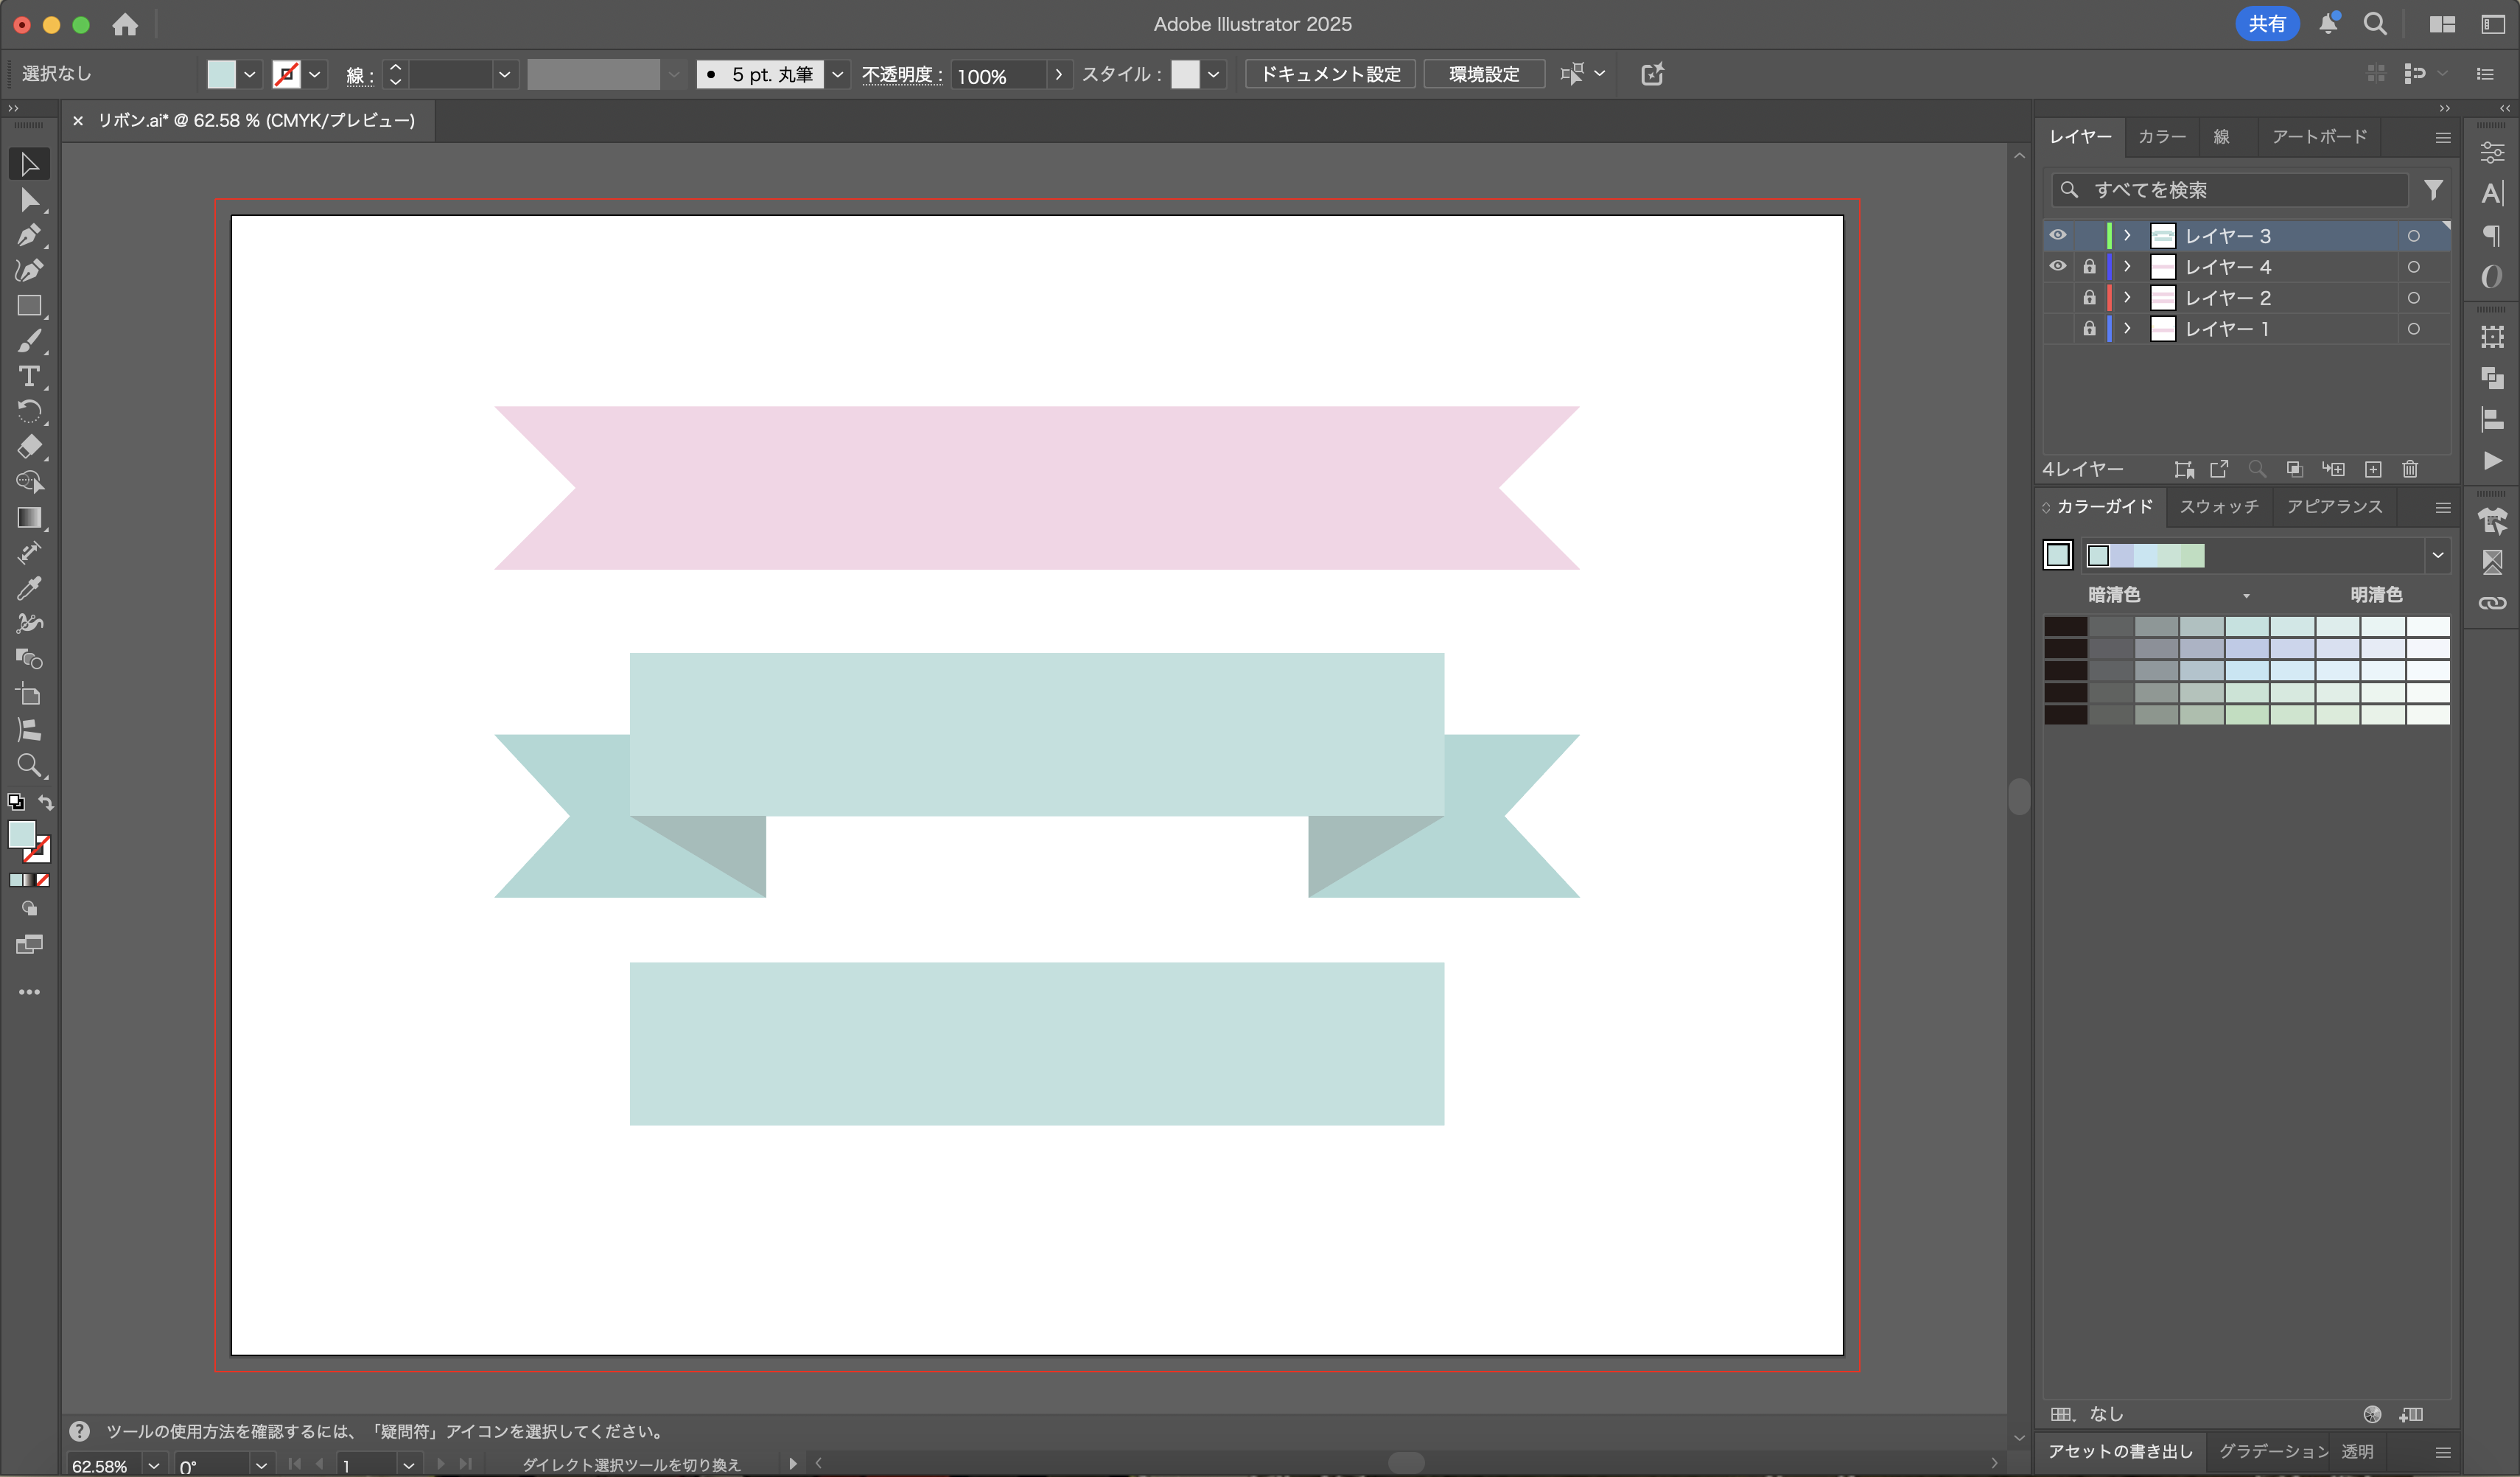Screen dimensions: 2520x1477
Task: Select the Eyedropper tool
Action: point(28,588)
